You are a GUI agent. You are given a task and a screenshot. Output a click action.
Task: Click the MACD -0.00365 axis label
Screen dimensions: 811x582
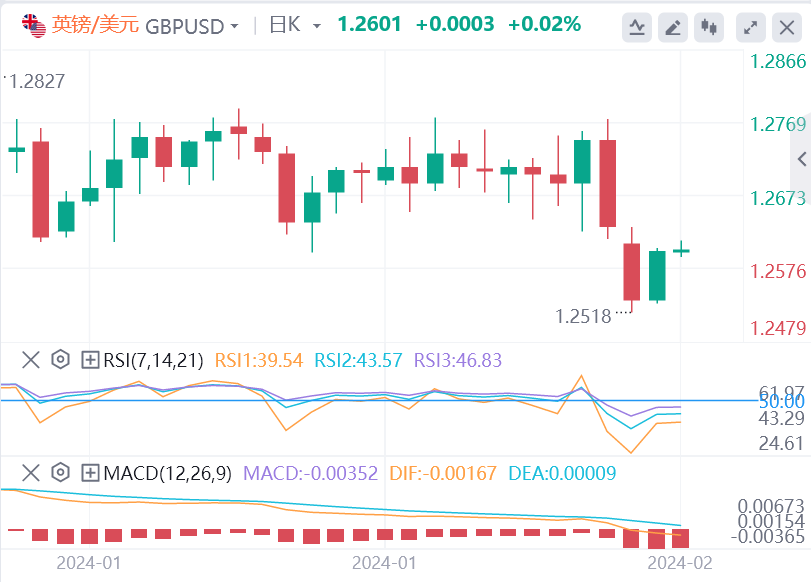coord(768,537)
